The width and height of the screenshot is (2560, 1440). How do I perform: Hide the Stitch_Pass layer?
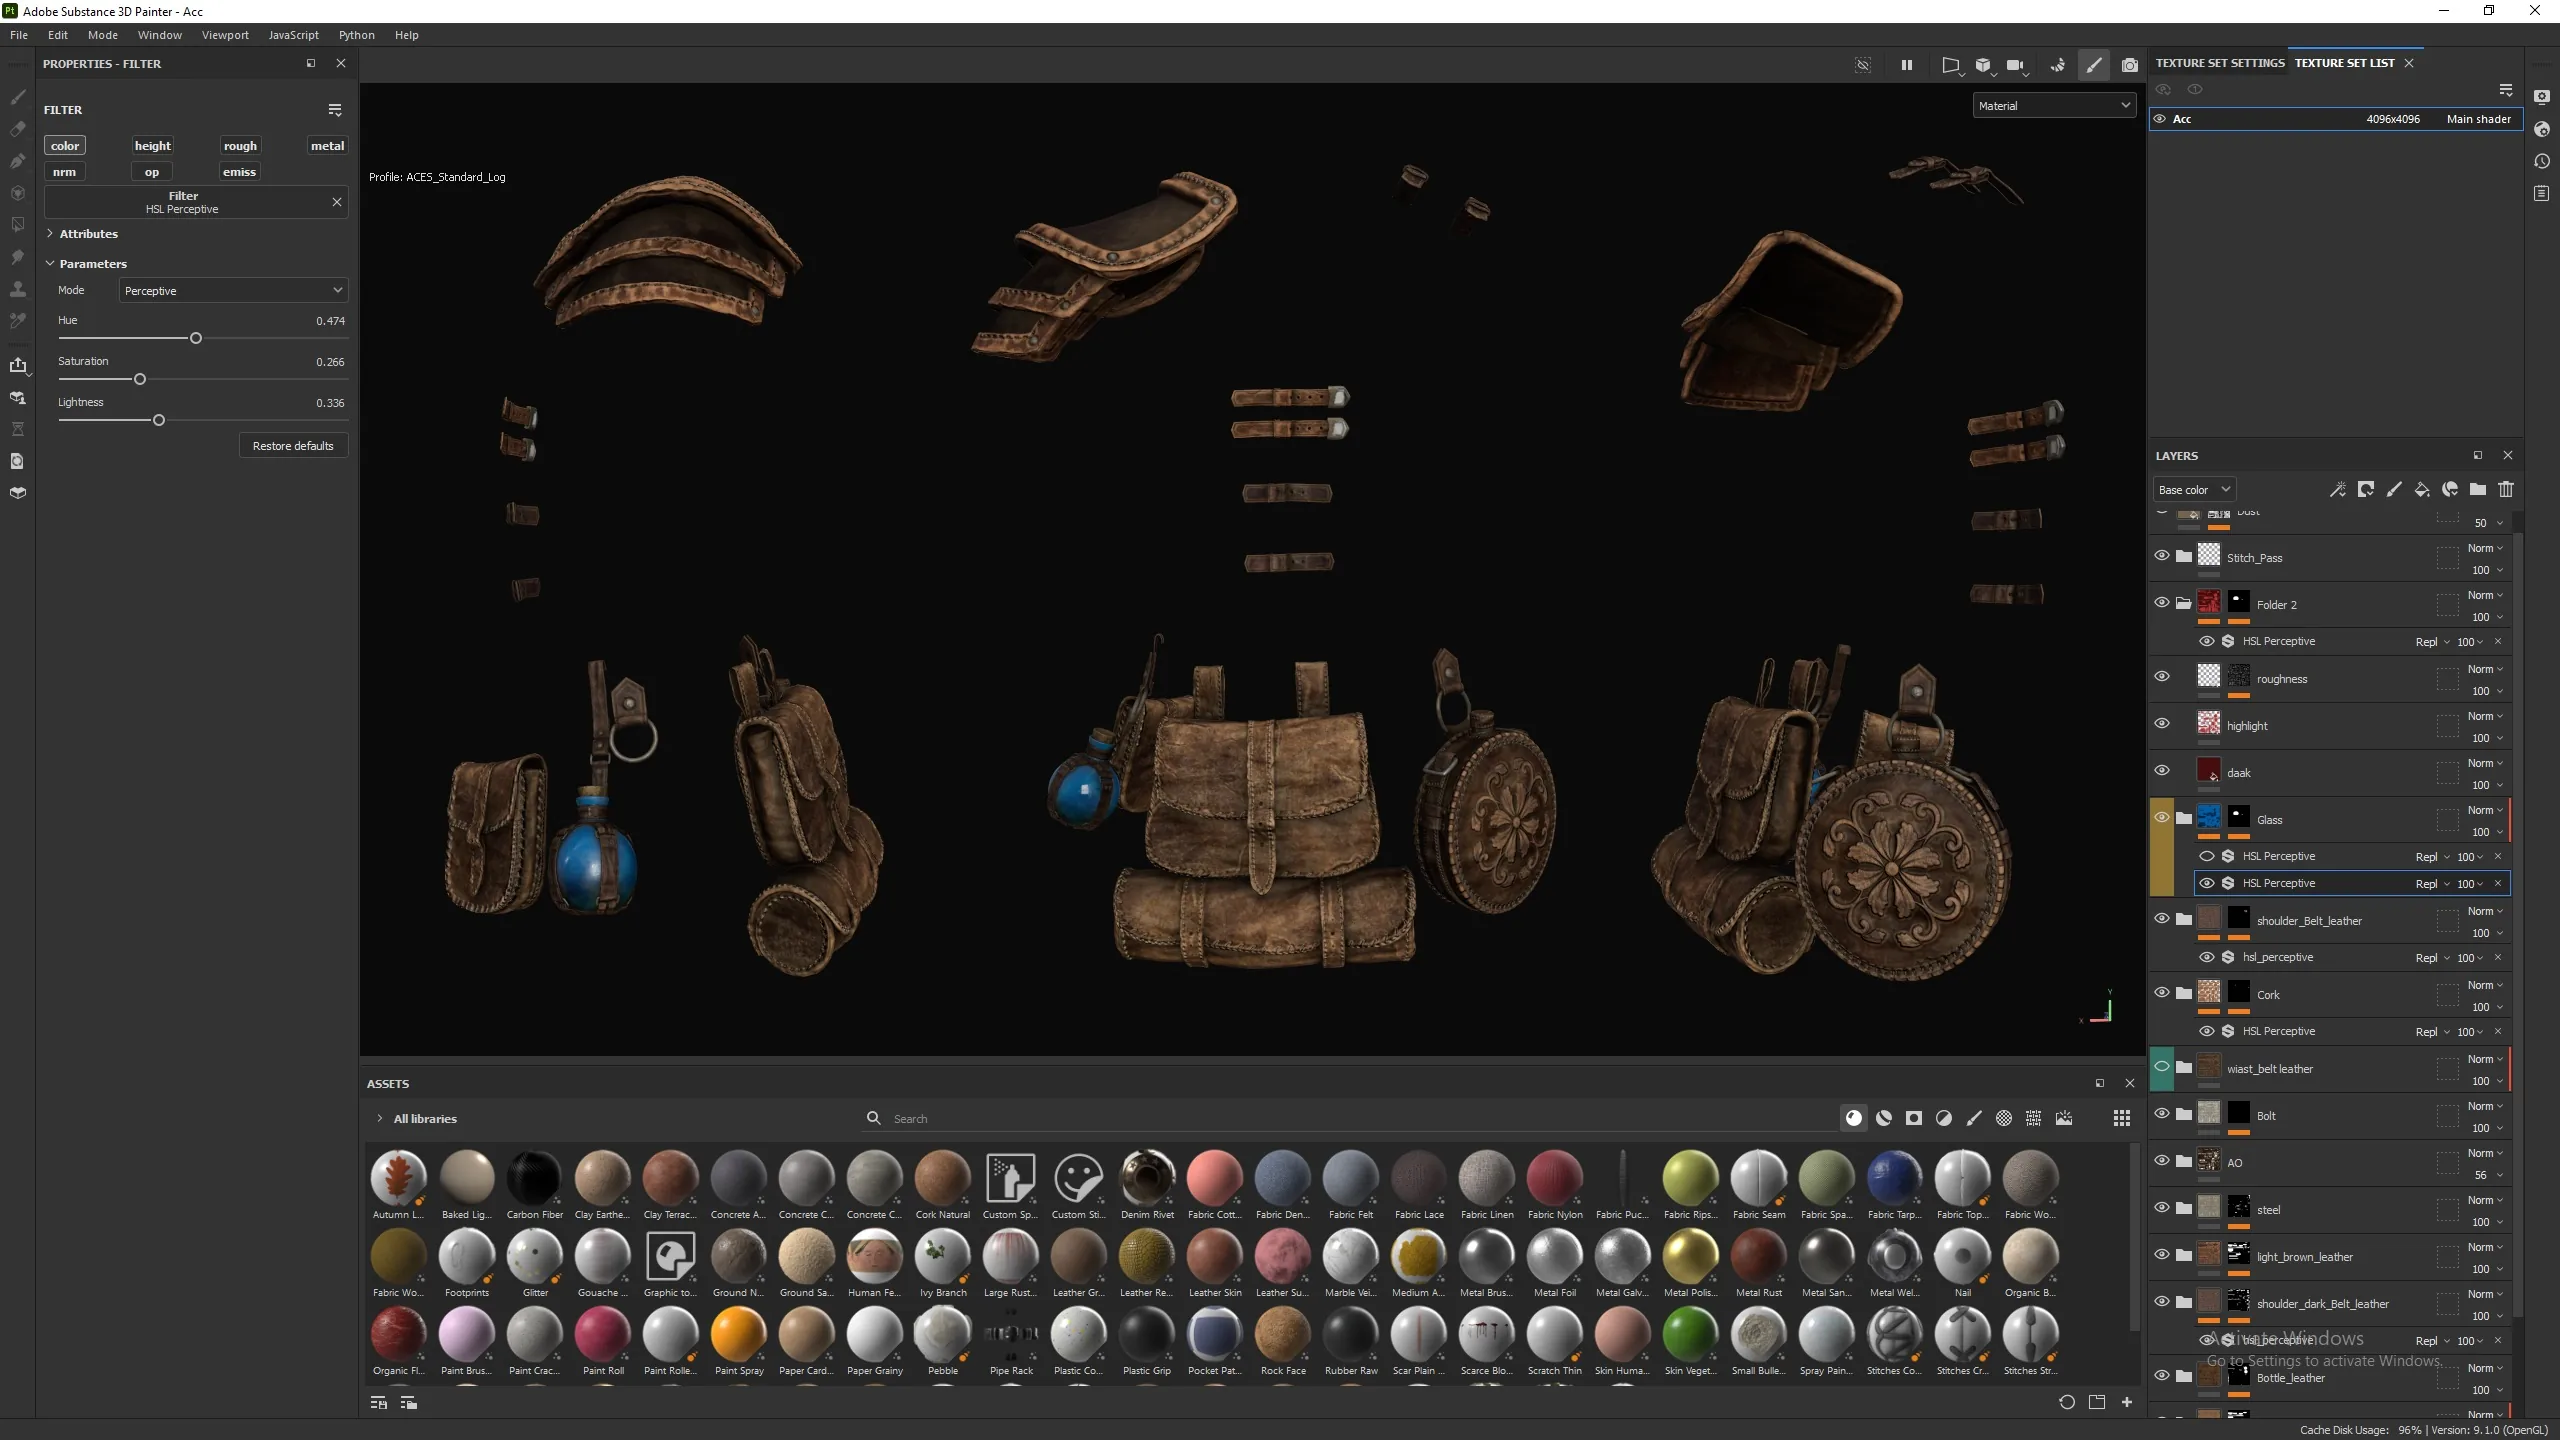2162,556
